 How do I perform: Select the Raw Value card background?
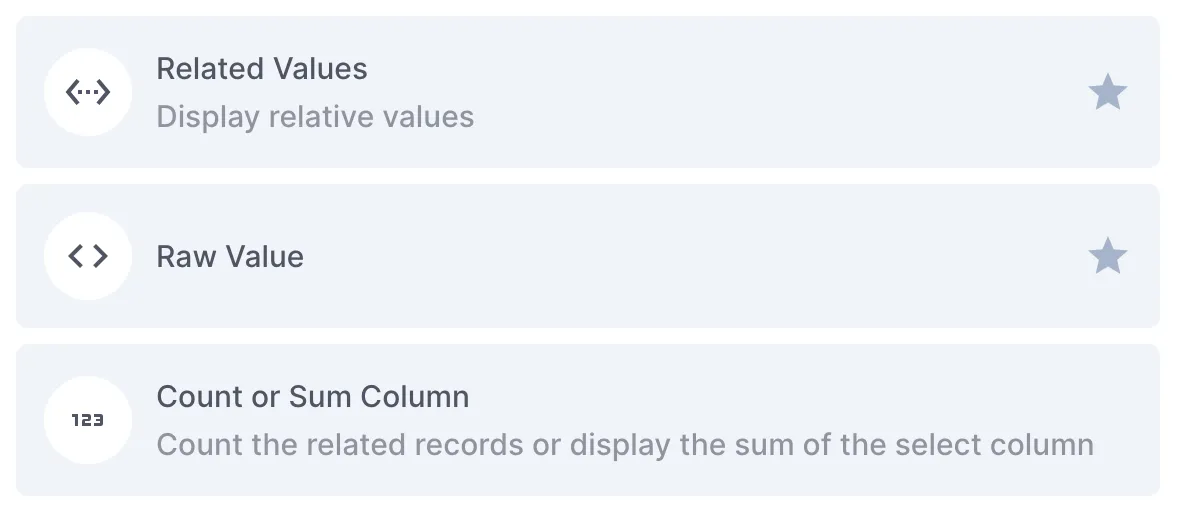[x=700, y=305]
